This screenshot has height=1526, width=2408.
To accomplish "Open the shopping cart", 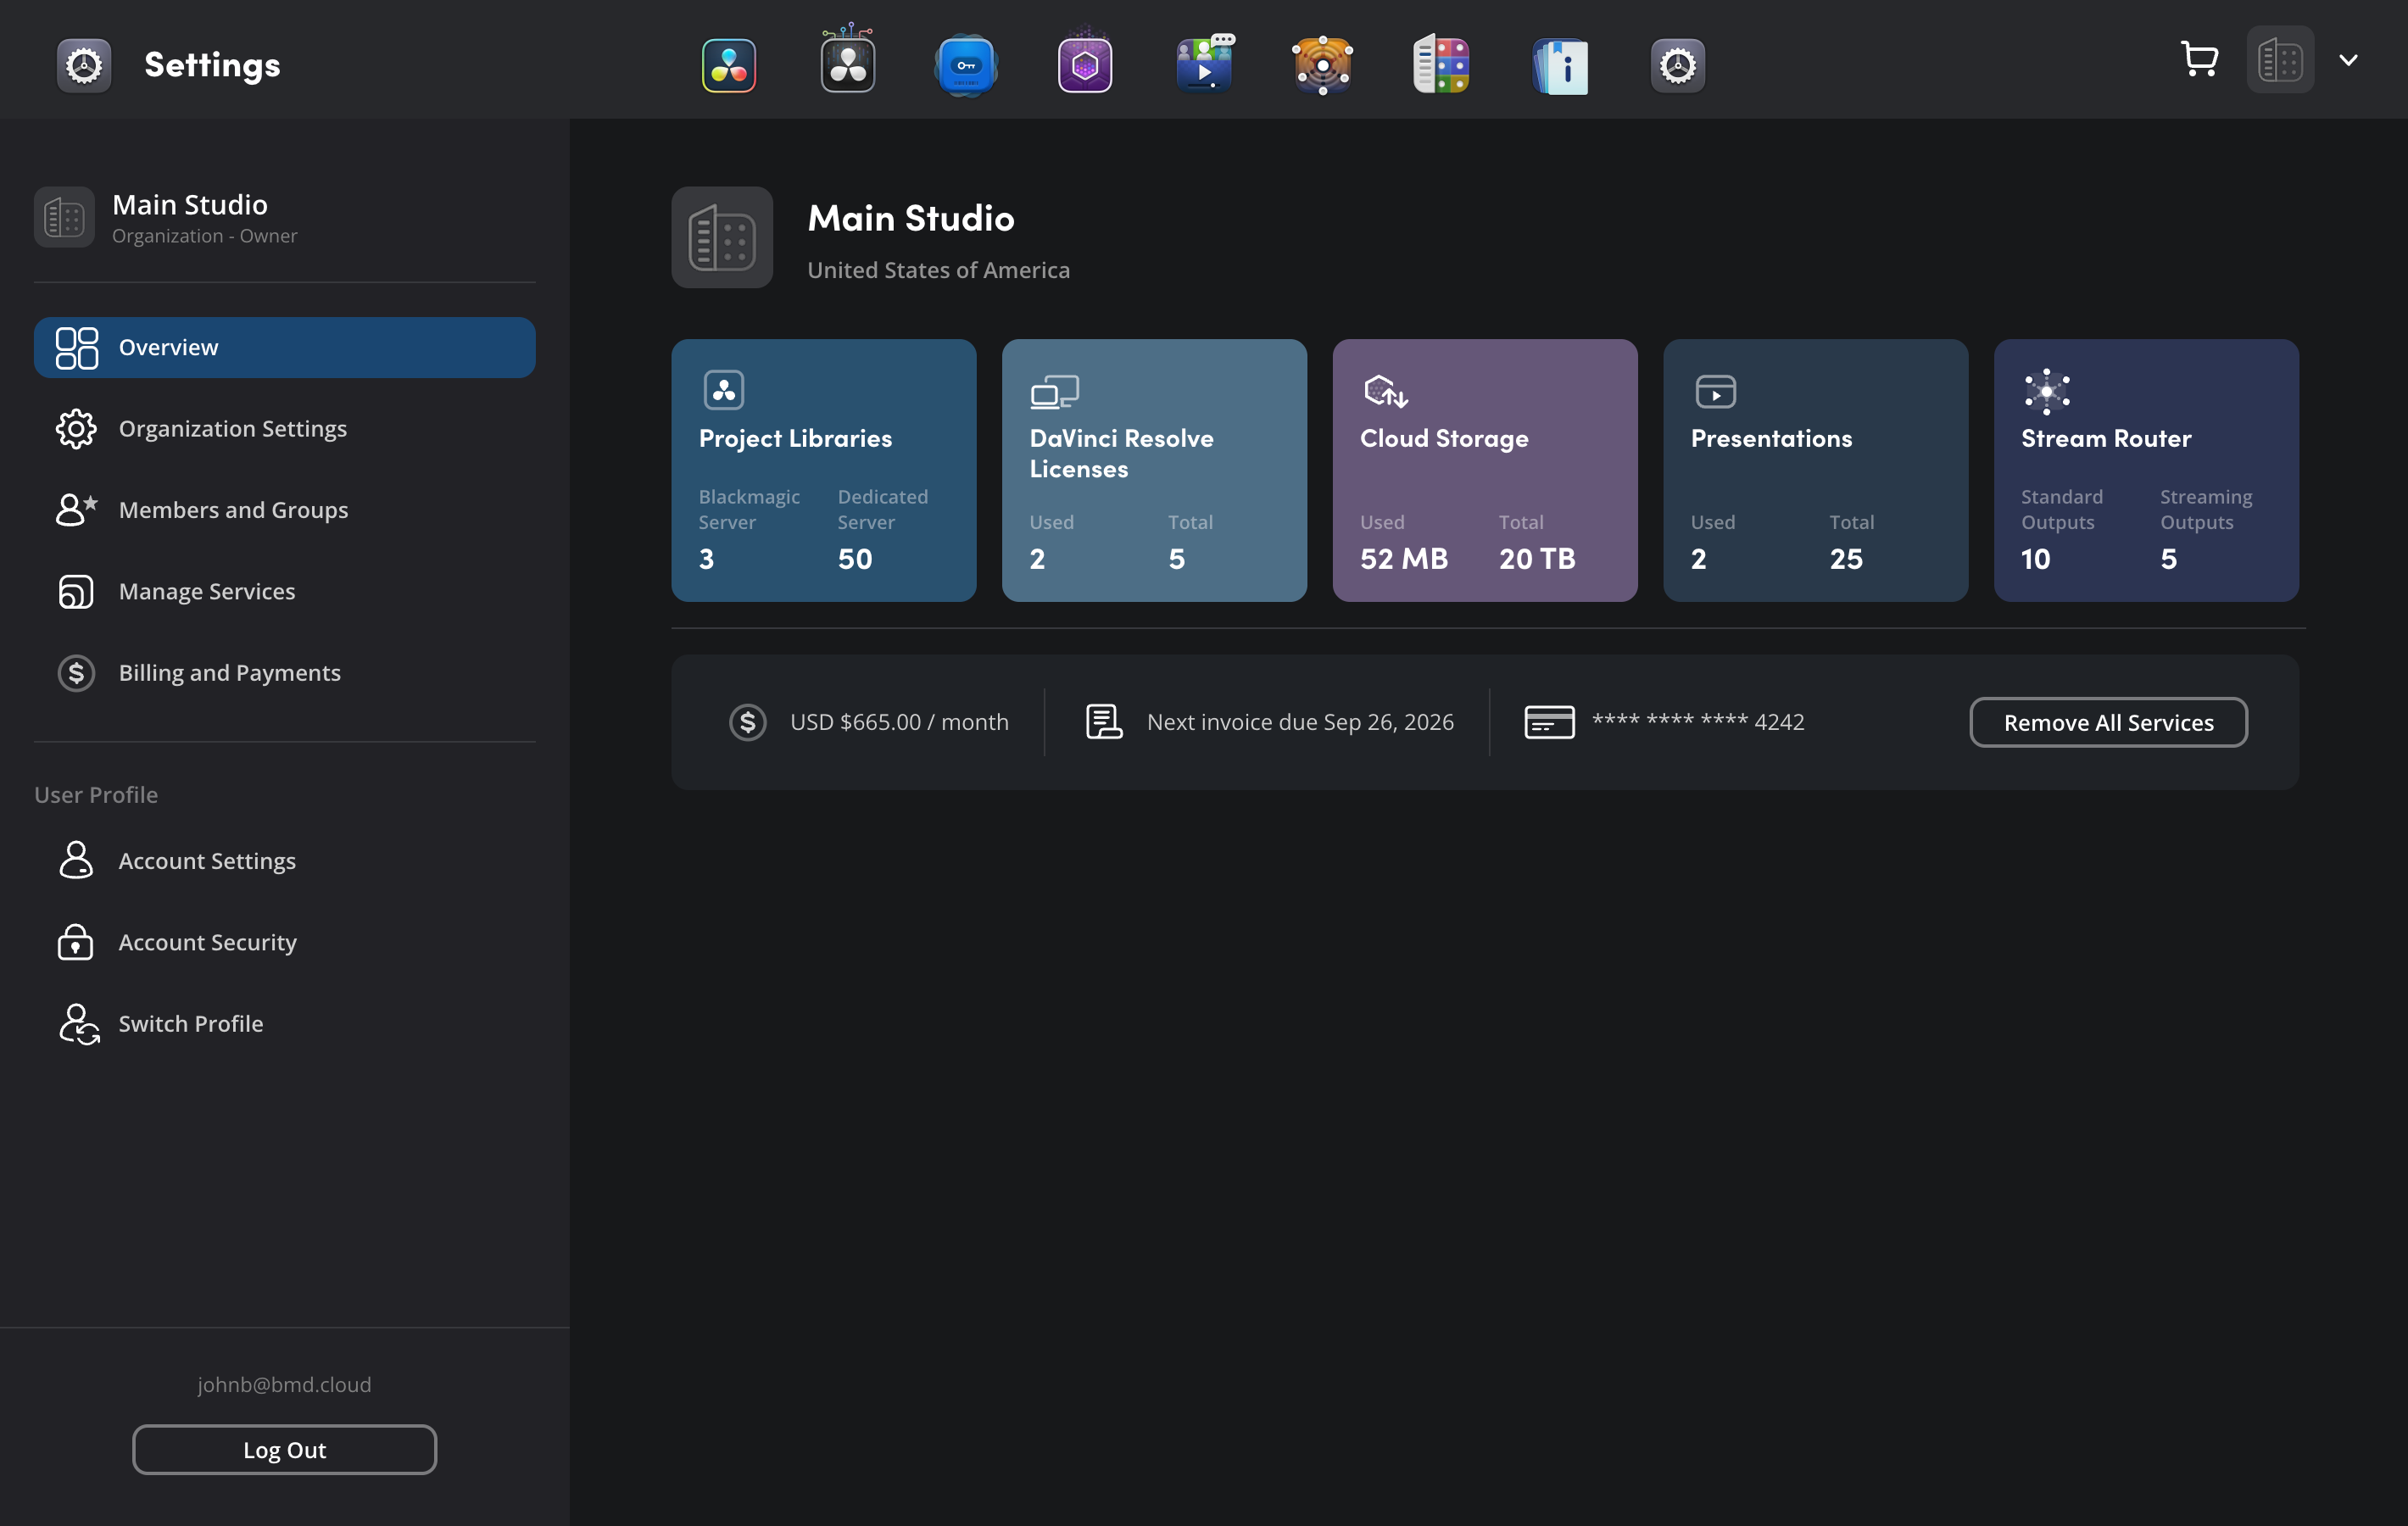I will tap(2200, 60).
